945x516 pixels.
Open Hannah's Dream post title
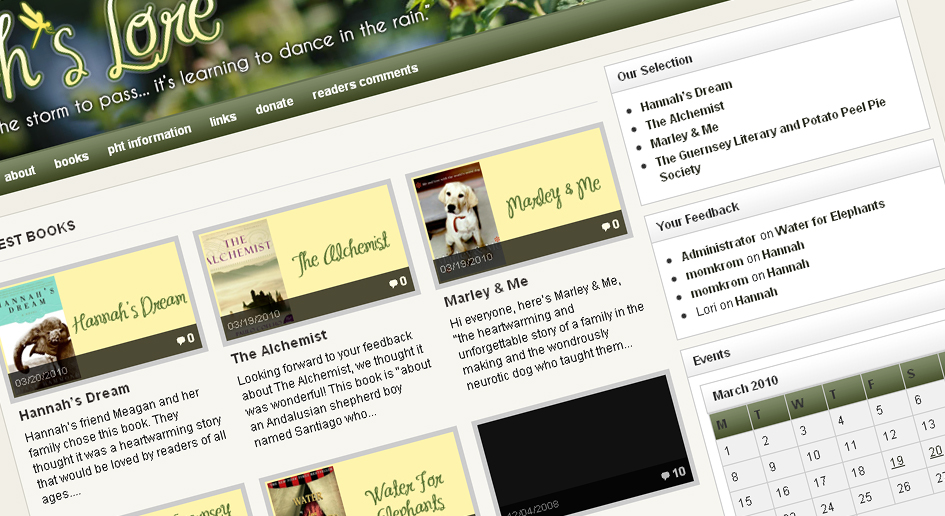[x=74, y=402]
